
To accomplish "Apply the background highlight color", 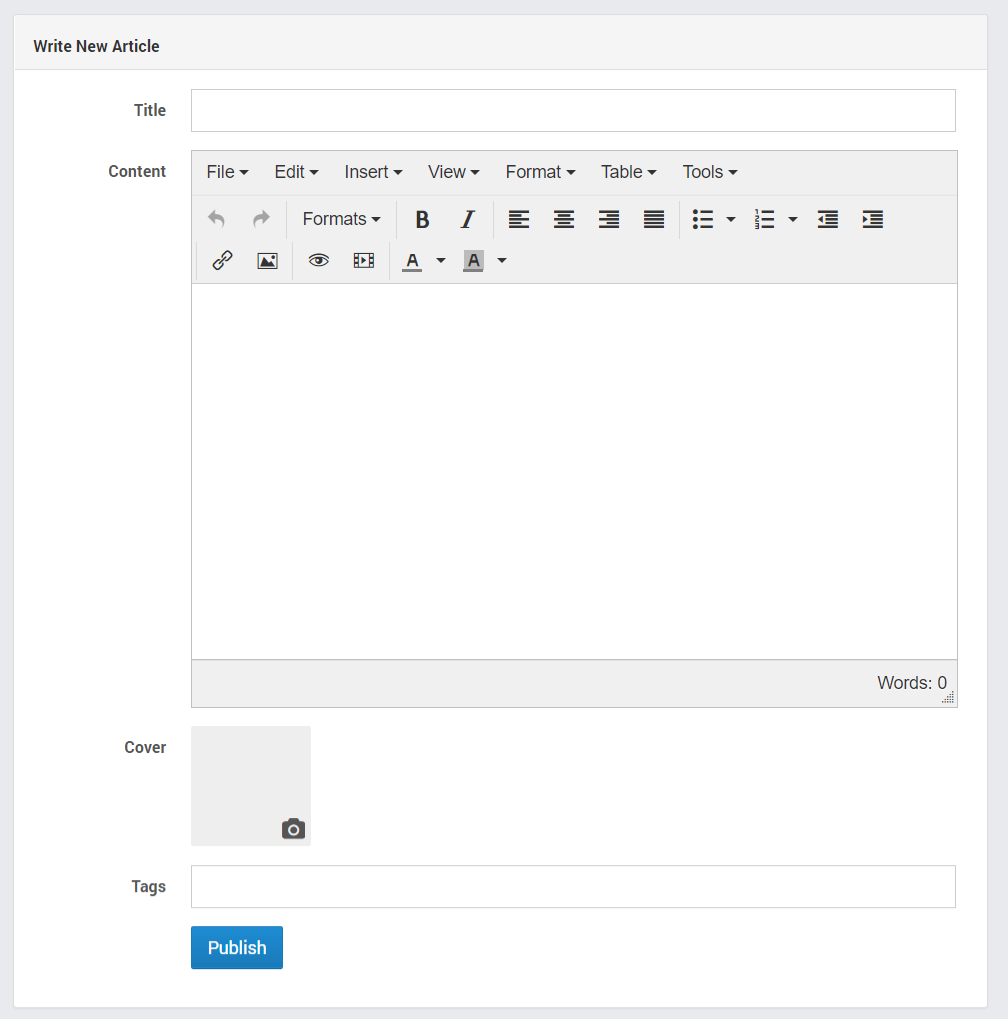I will click(473, 261).
